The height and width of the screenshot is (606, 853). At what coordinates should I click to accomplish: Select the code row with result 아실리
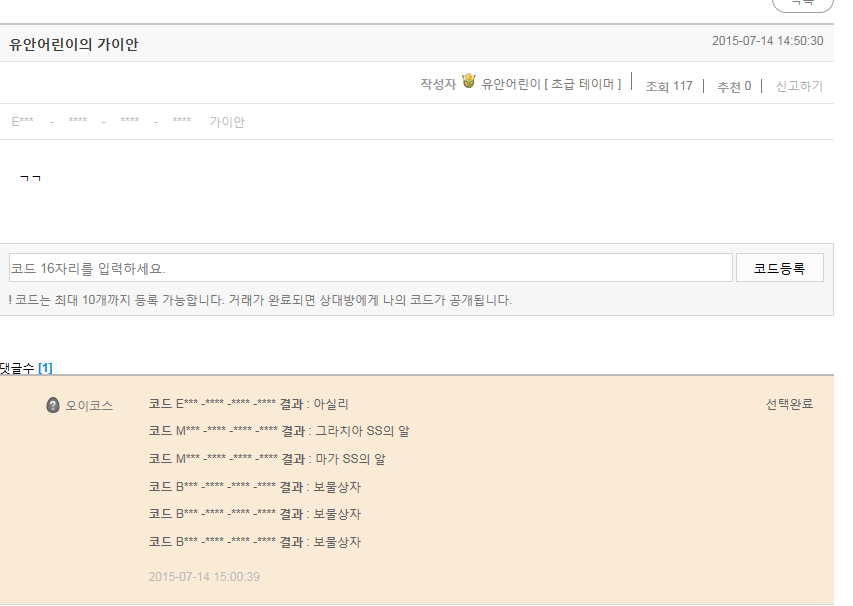(248, 404)
